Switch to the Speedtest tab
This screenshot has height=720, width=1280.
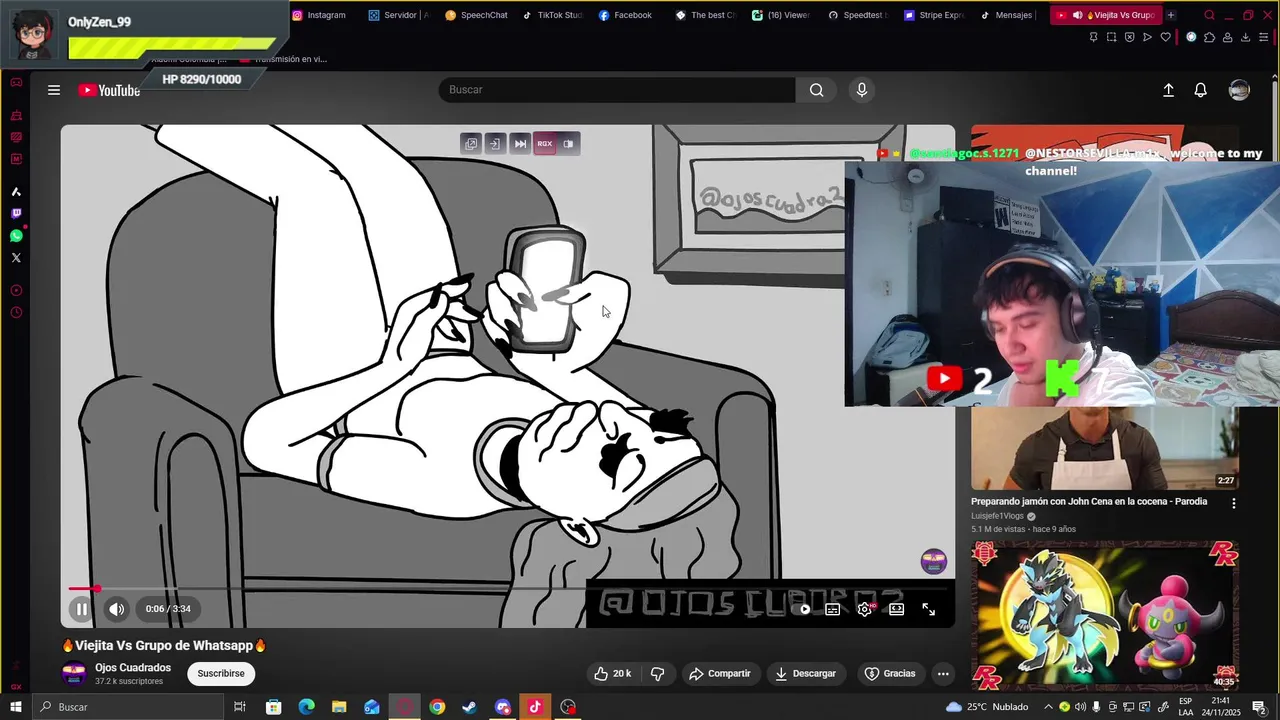pyautogui.click(x=857, y=15)
